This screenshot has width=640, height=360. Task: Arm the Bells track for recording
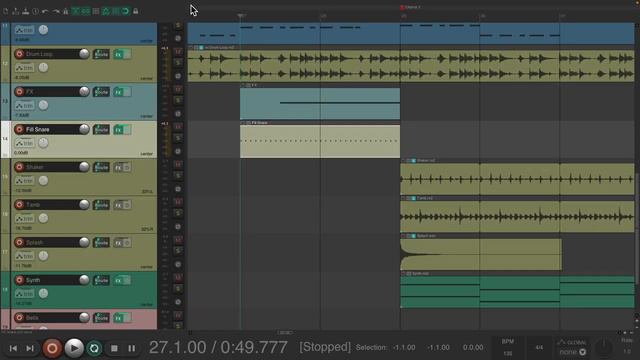tap(19, 318)
